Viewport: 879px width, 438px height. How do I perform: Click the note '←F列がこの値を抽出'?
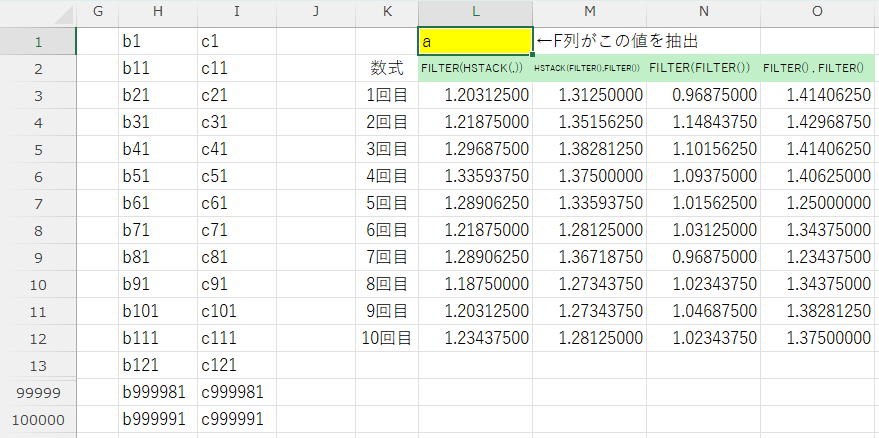(x=617, y=42)
